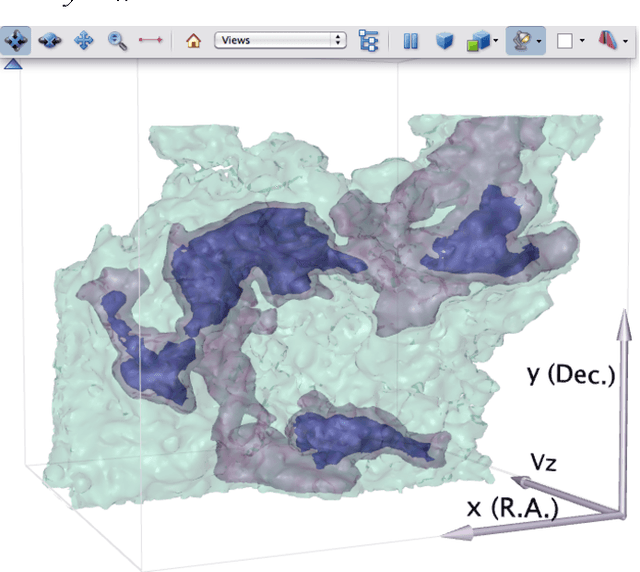The image size is (640, 572).
Task: Pick the 3D Measurement tool
Action: click(x=151, y=41)
